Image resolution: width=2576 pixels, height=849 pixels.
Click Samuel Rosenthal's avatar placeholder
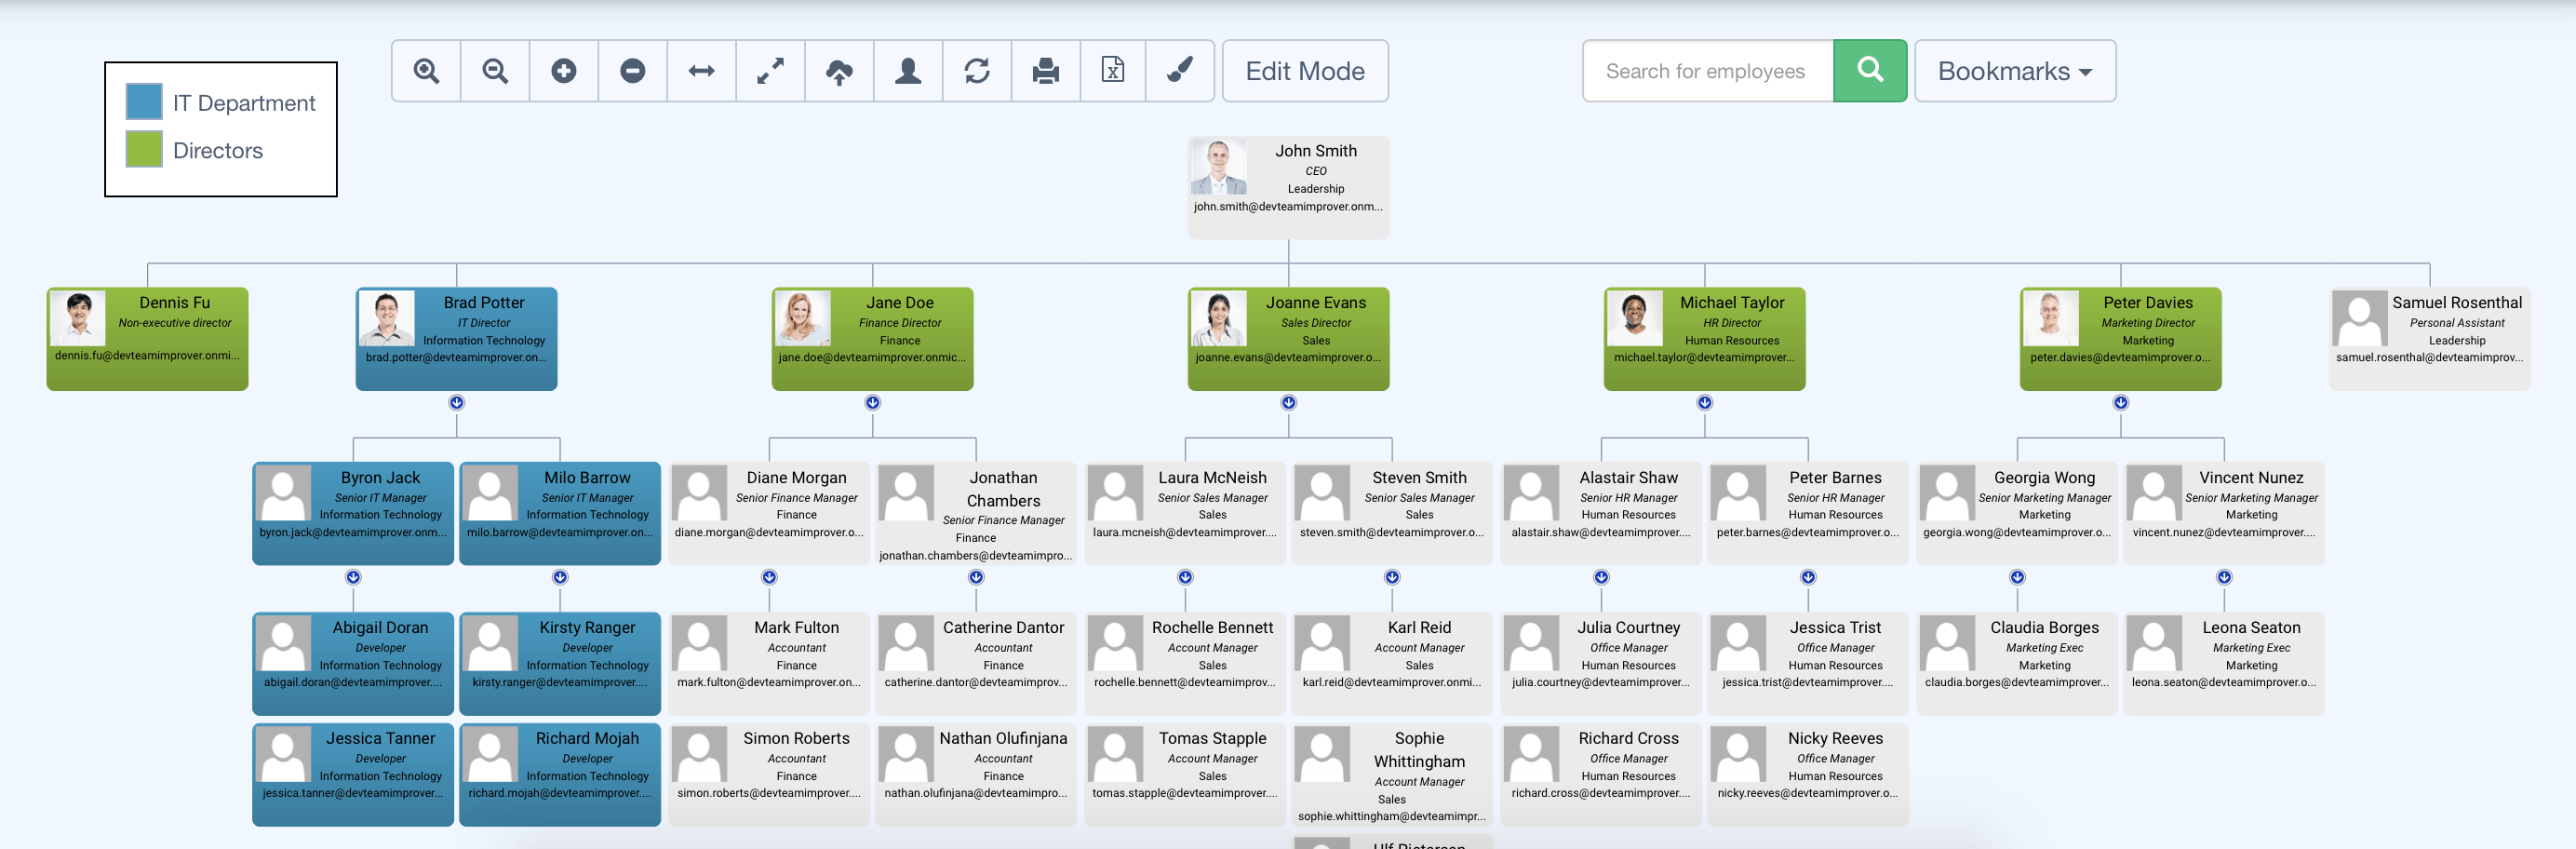[2360, 318]
